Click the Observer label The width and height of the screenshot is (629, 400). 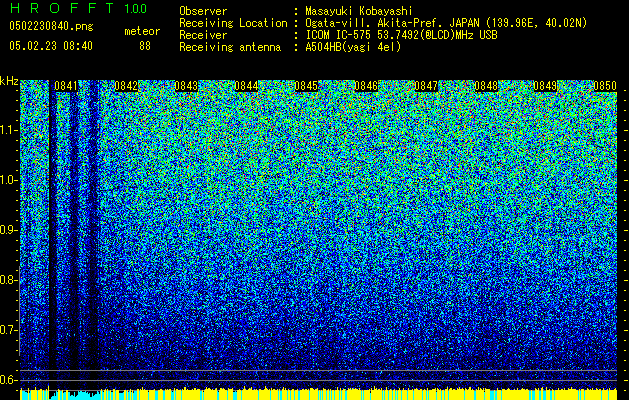(x=203, y=11)
